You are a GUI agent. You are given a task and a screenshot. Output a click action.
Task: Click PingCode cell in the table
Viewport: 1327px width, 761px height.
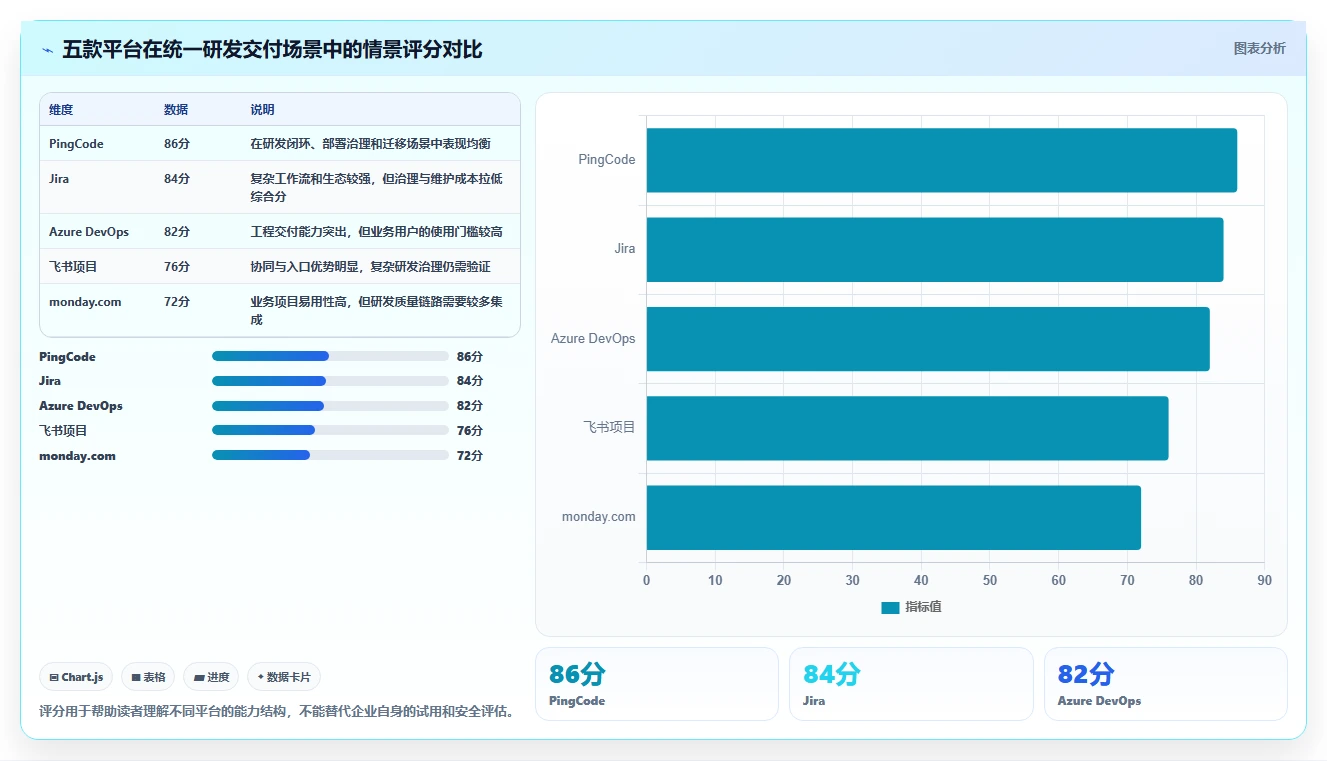(76, 144)
